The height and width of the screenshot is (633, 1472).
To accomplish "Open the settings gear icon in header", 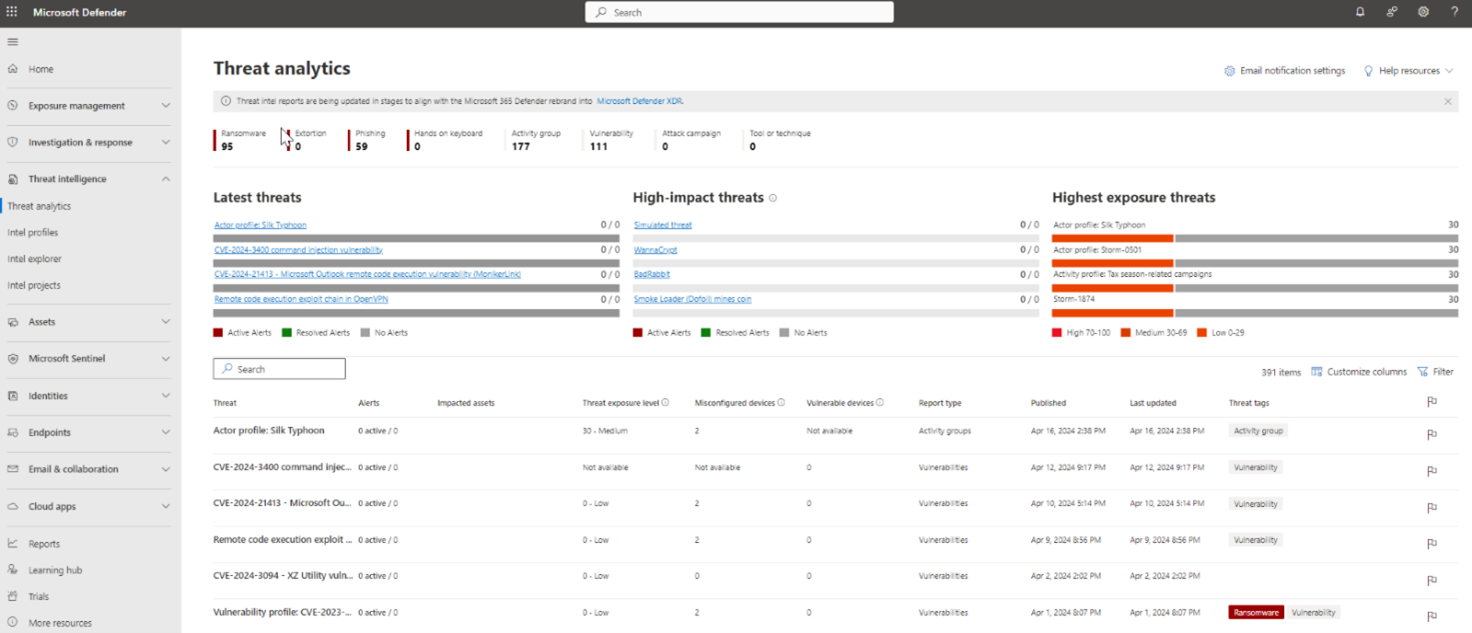I will 1423,12.
